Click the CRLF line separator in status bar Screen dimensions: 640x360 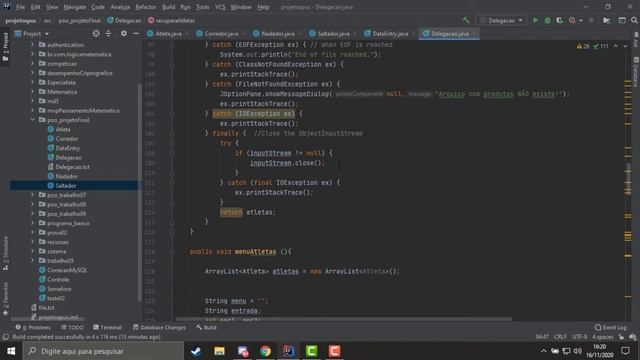point(560,337)
